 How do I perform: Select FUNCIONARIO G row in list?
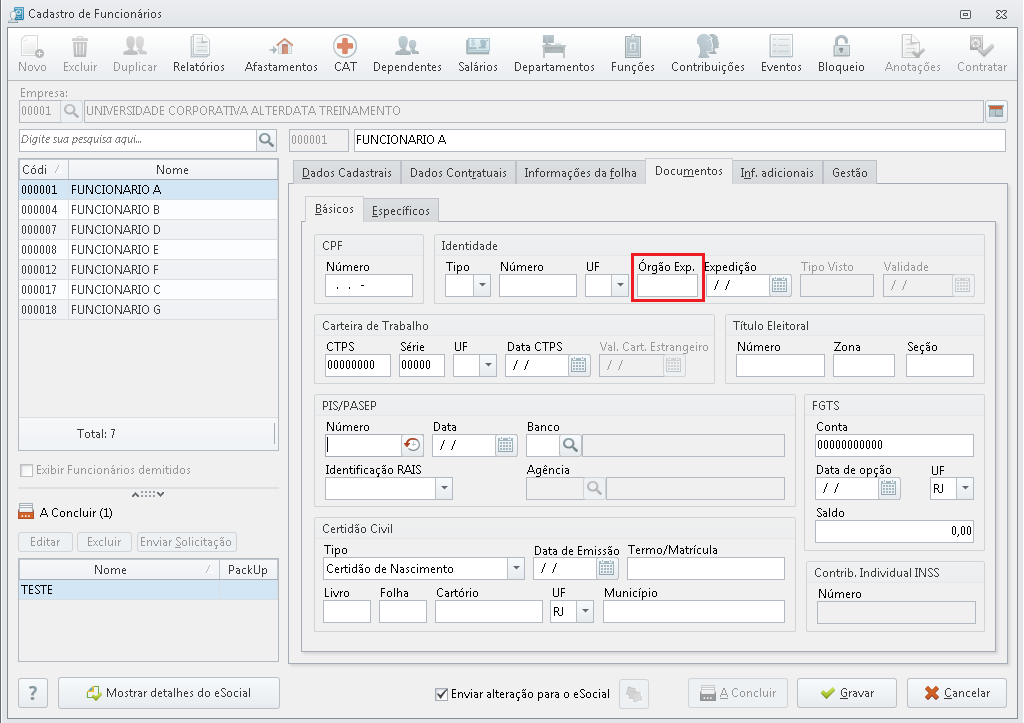[148, 310]
